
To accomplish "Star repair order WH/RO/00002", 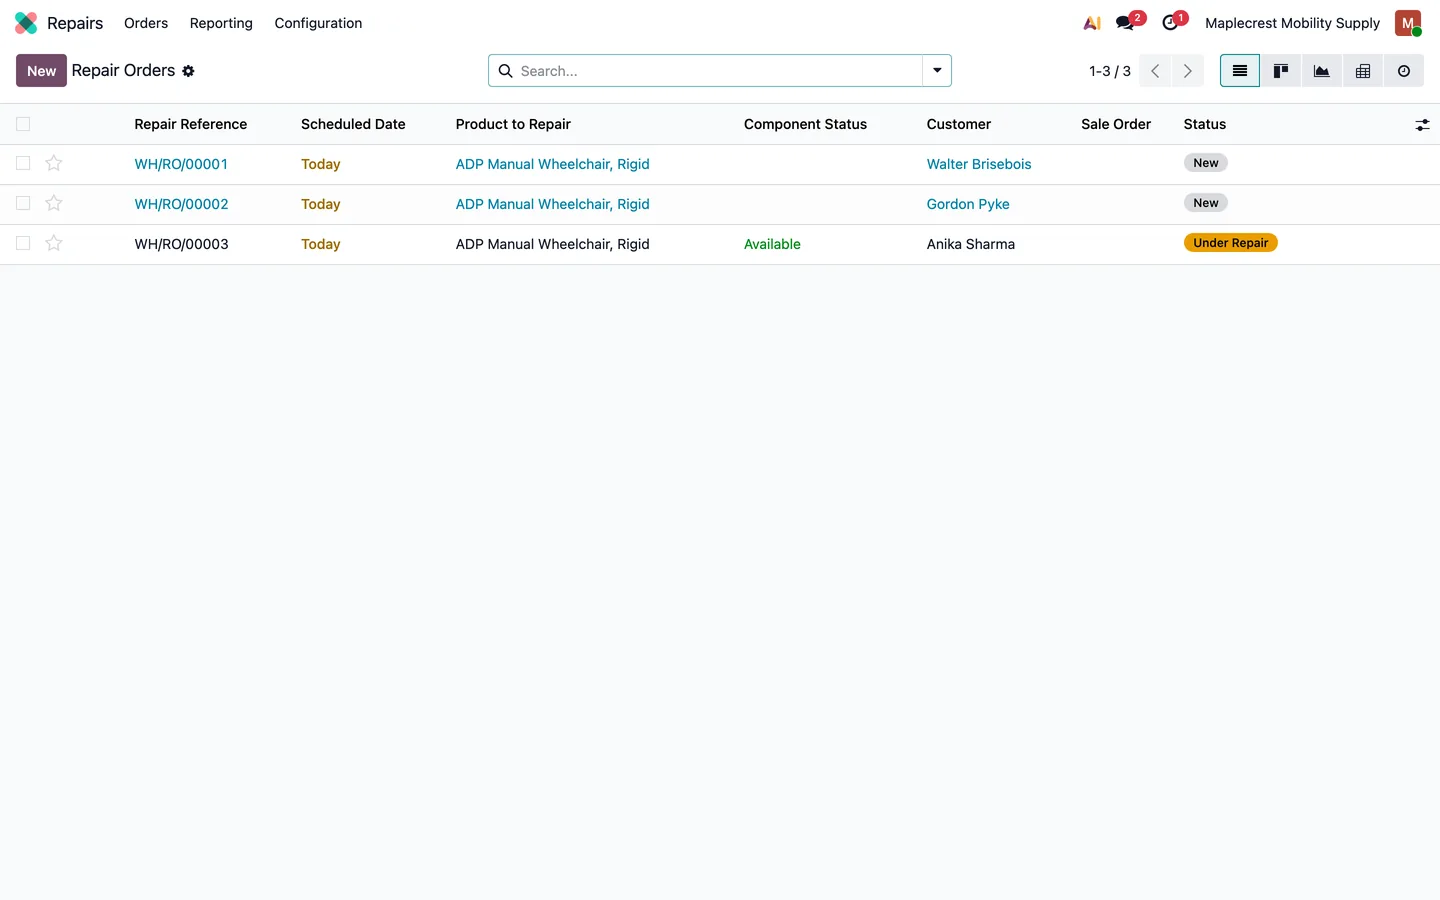I will pyautogui.click(x=54, y=203).
